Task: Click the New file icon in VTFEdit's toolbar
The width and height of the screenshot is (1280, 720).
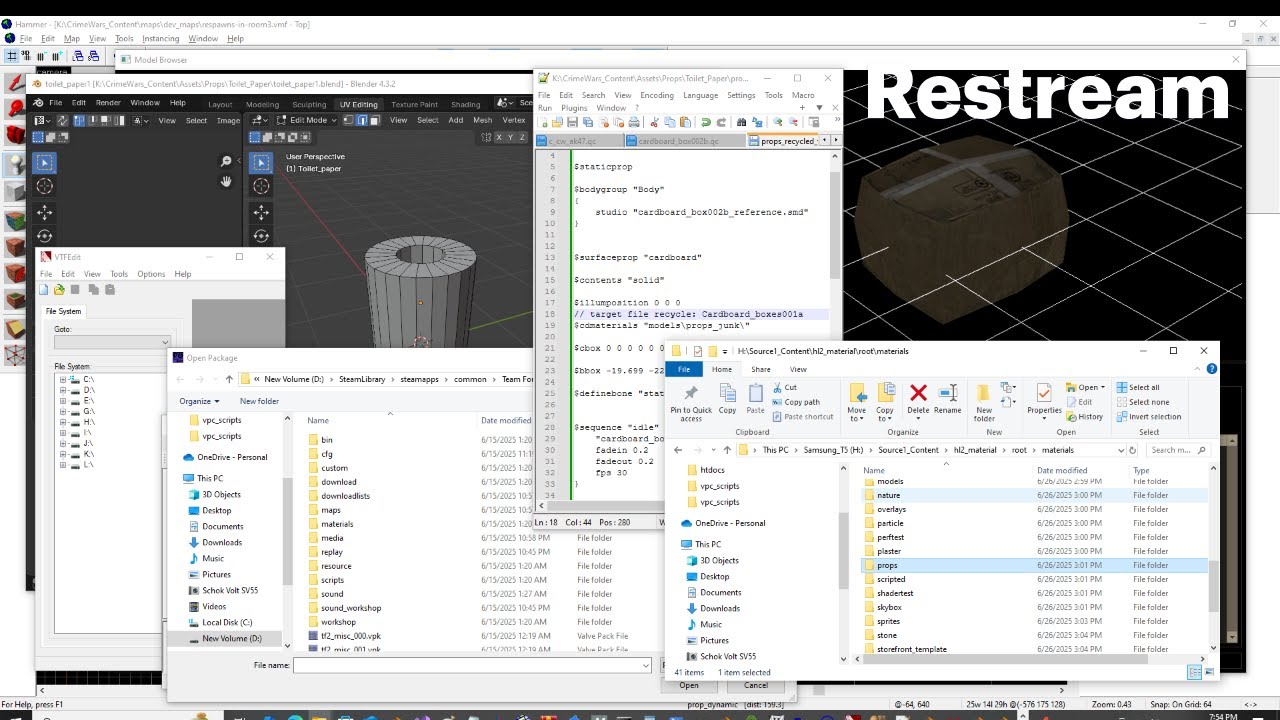Action: [x=44, y=290]
